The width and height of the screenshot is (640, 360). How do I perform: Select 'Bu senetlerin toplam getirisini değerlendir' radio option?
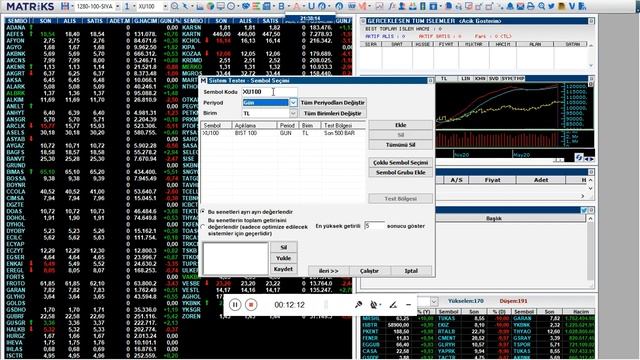[203, 227]
